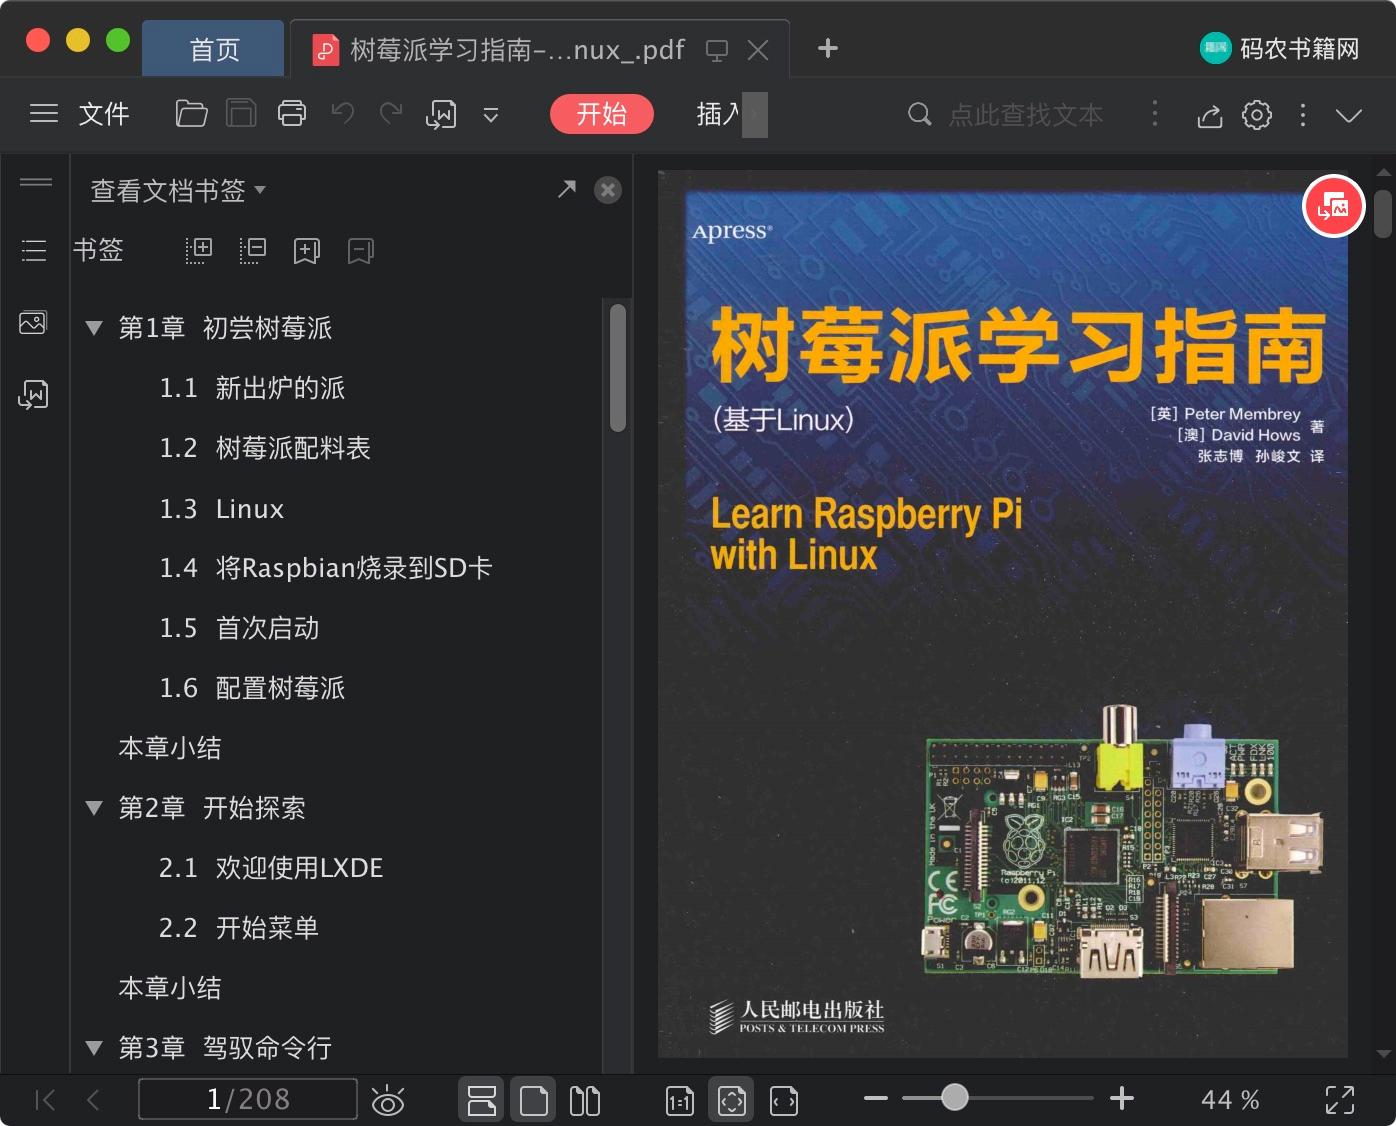This screenshot has height=1126, width=1396.
Task: Collapse the sidebar top handle icon
Action: [x=36, y=182]
